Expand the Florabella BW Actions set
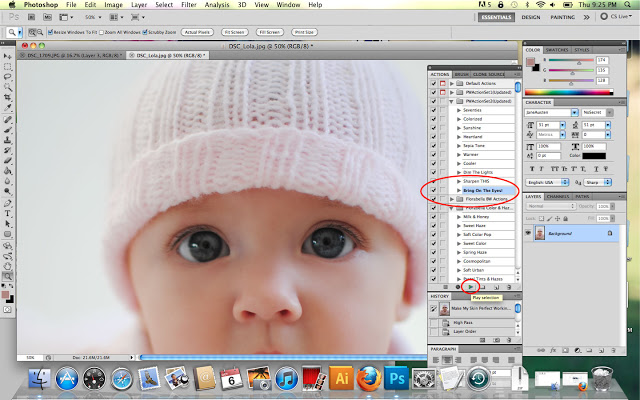Viewport: 640px width, 400px height. (452, 199)
